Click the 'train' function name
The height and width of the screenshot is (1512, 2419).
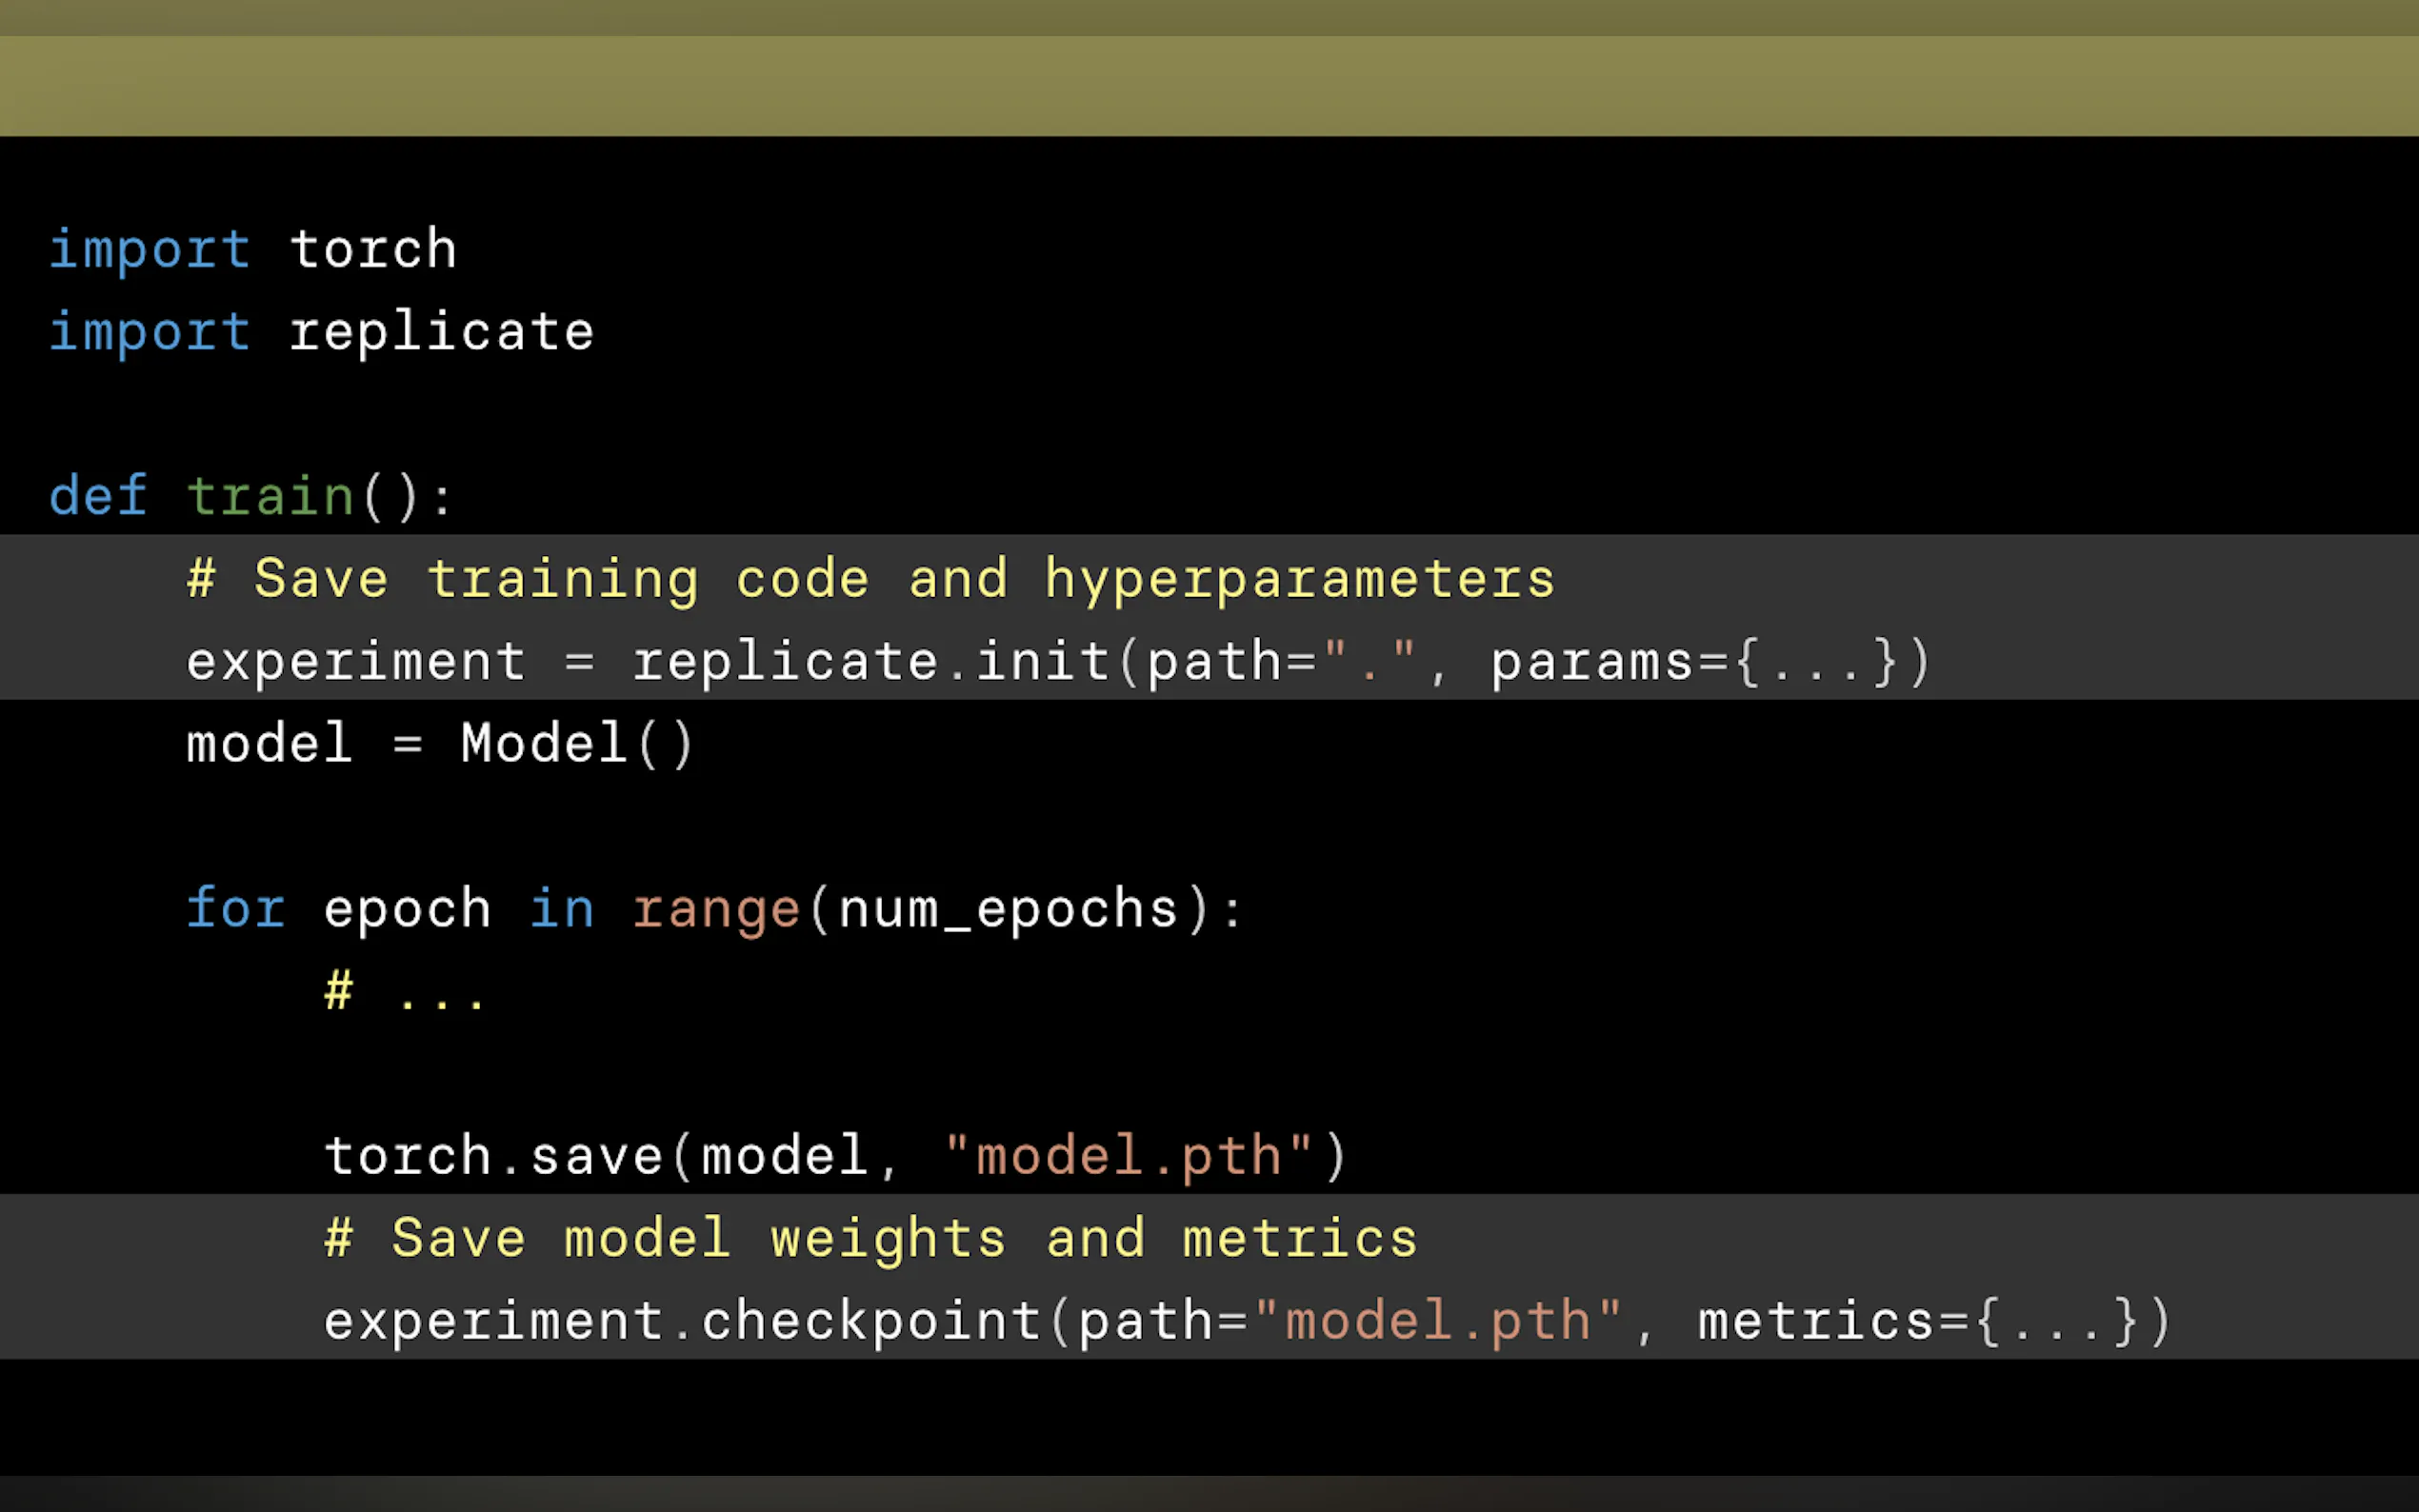pos(270,496)
